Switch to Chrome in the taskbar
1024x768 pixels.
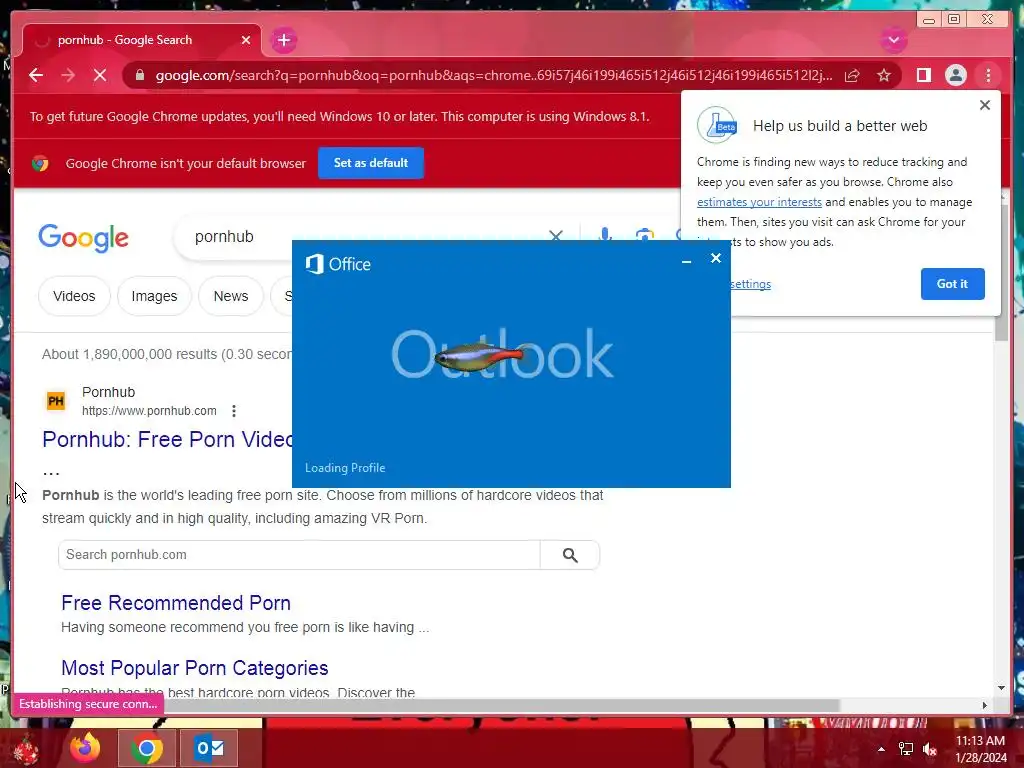click(147, 748)
